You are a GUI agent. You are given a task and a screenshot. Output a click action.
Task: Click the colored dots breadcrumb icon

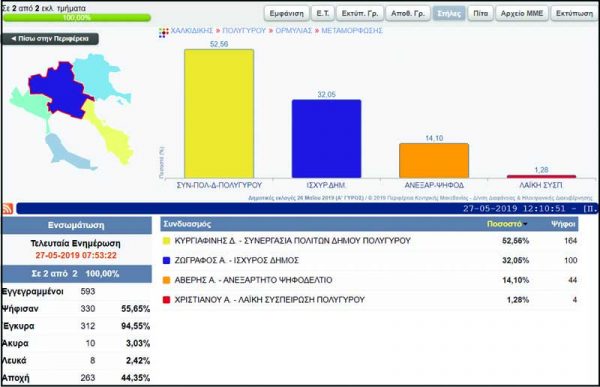coord(164,33)
